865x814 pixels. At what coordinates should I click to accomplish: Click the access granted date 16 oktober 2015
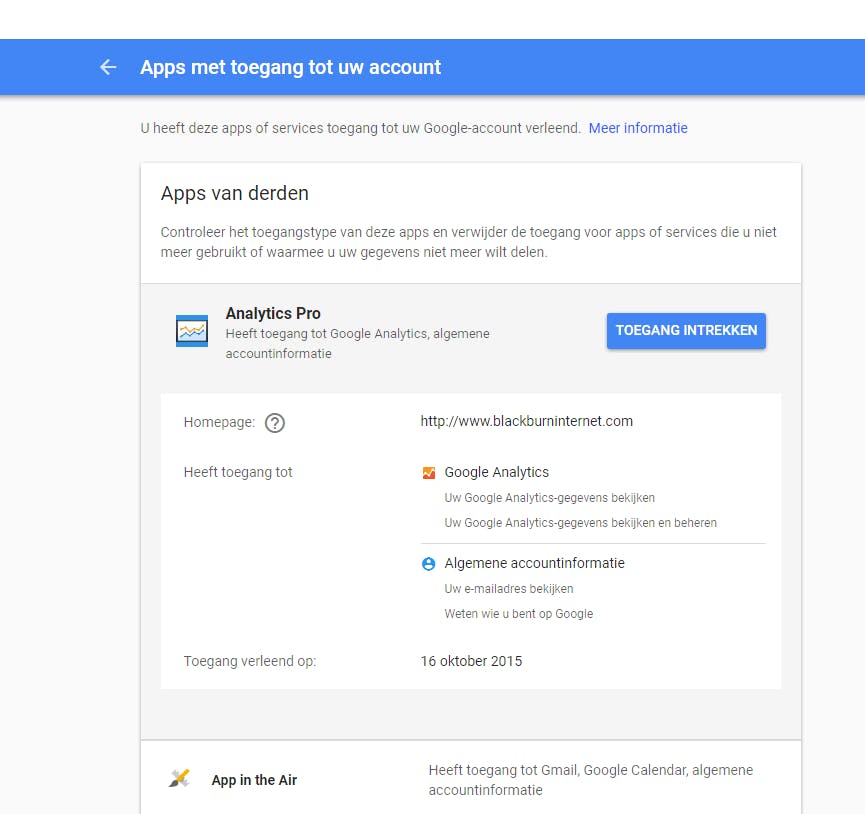coord(471,661)
